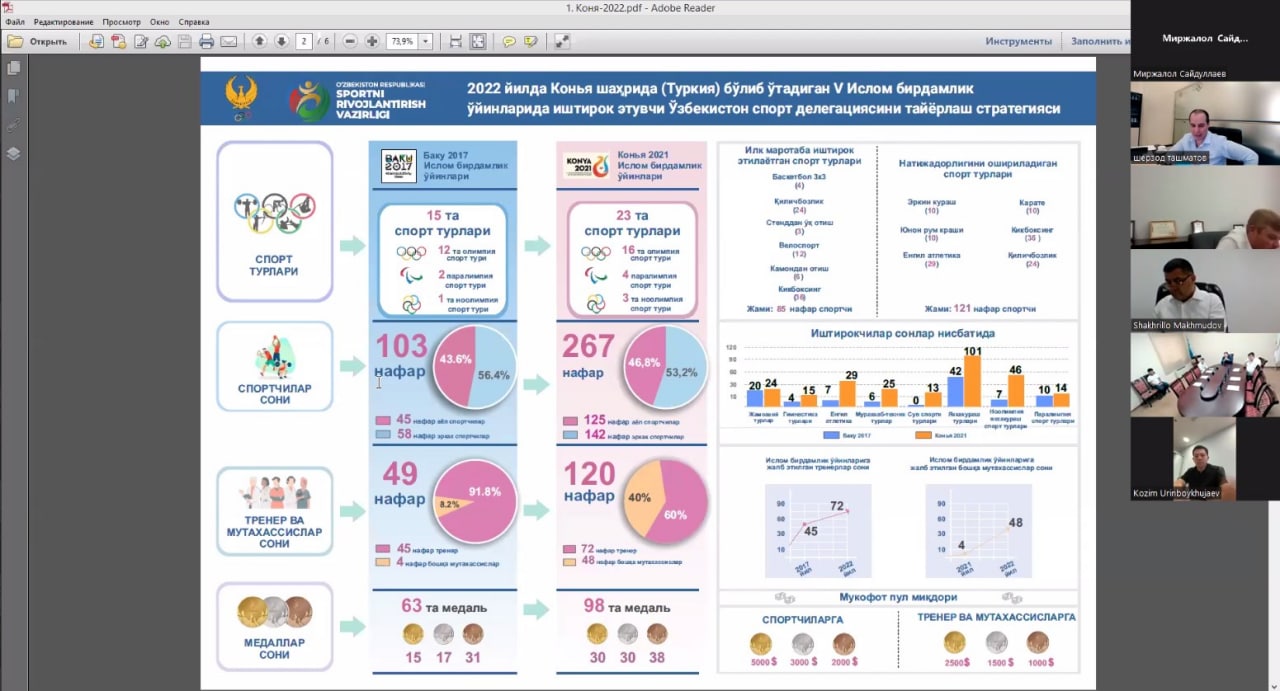This screenshot has width=1280, height=691.
Task: Open the Layers panel in sidebar
Action: 14,154
